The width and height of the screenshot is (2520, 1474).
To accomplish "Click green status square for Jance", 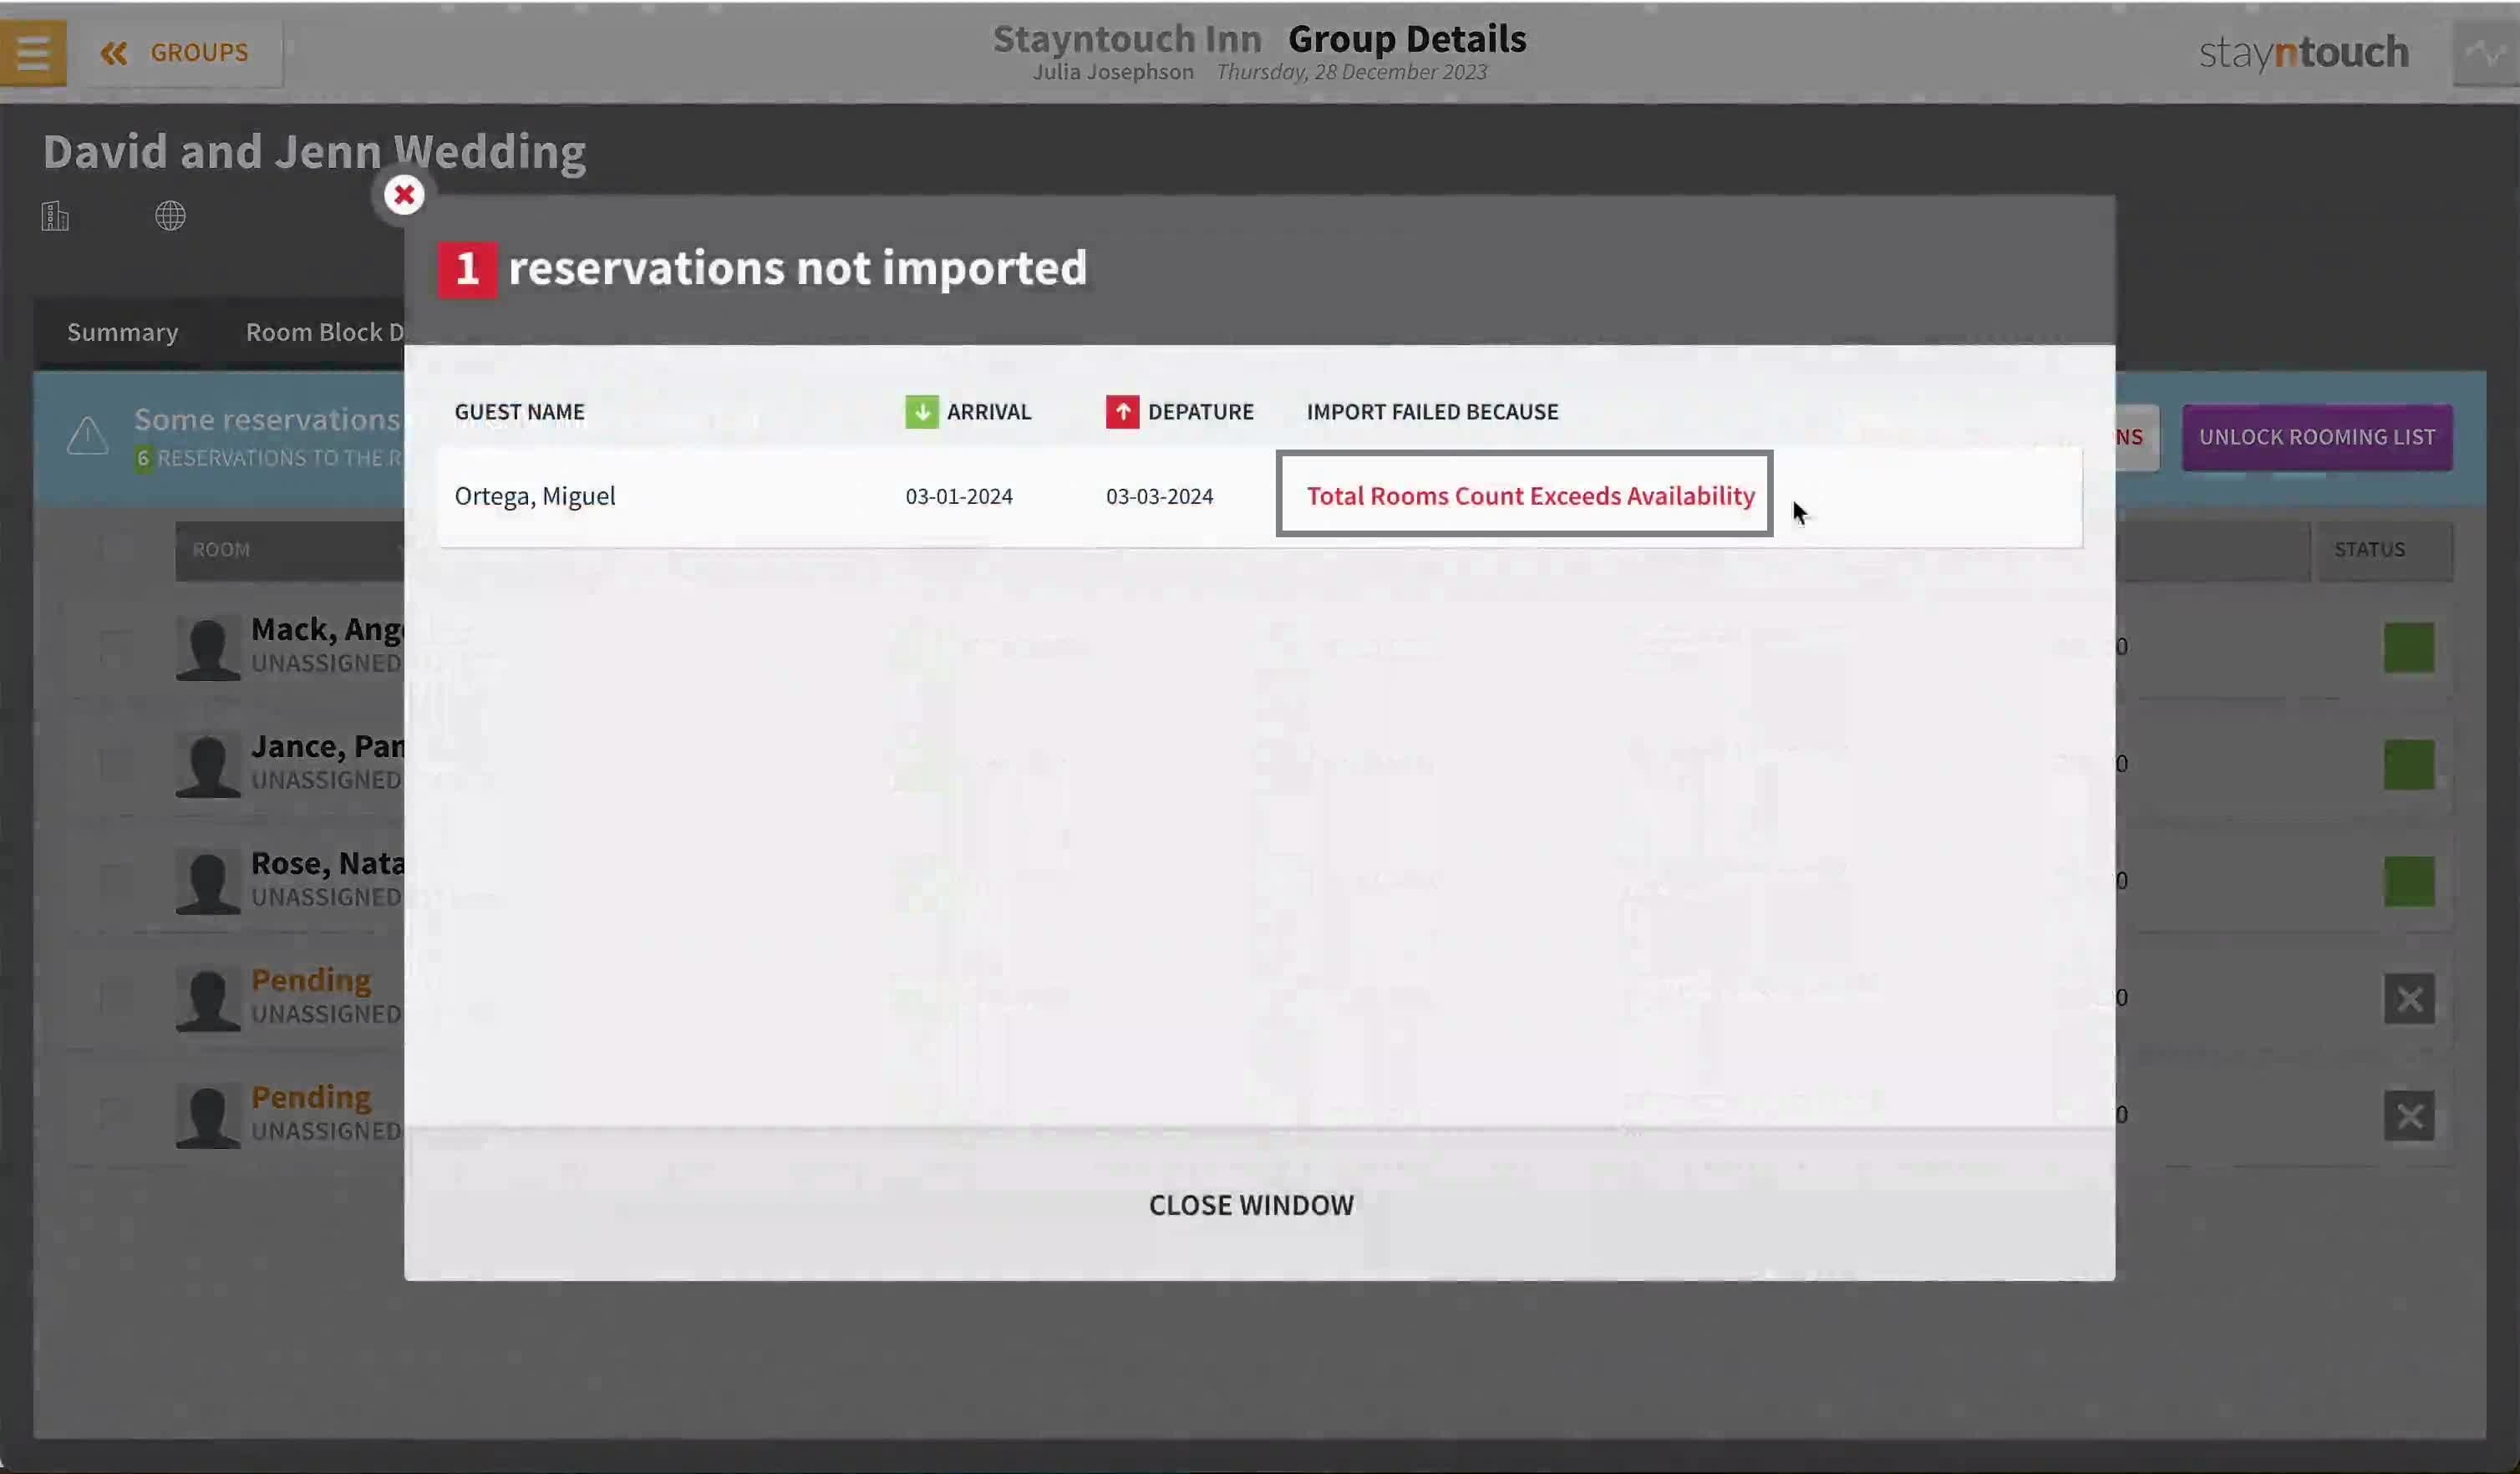I will [2409, 765].
